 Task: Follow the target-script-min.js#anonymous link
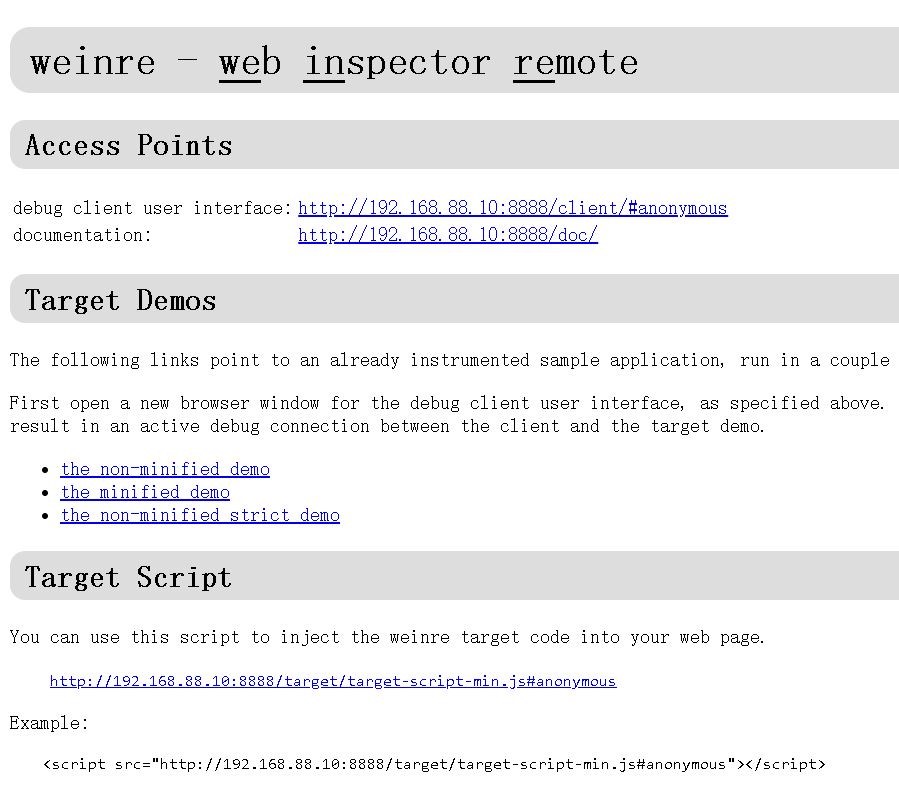333,681
